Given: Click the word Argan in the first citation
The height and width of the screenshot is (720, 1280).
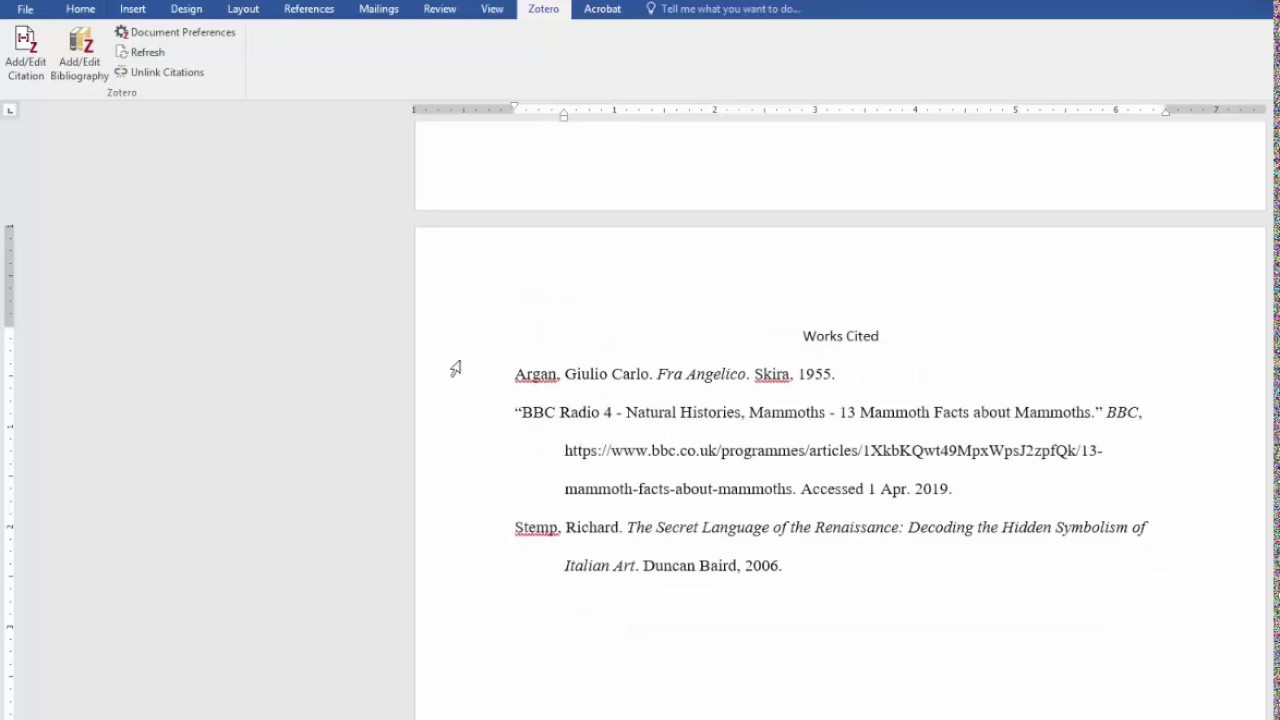Looking at the screenshot, I should [x=535, y=374].
